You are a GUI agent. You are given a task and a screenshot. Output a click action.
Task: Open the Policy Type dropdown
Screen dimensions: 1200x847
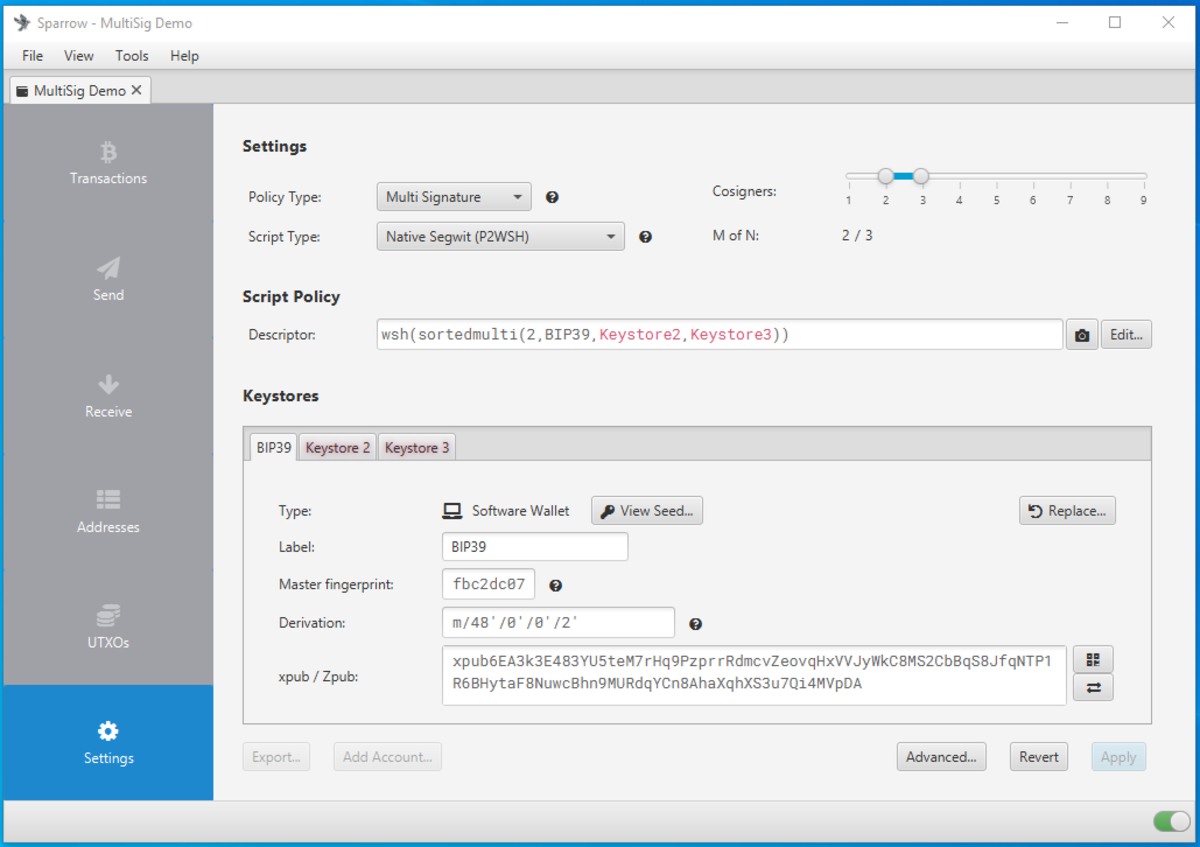[x=454, y=197]
